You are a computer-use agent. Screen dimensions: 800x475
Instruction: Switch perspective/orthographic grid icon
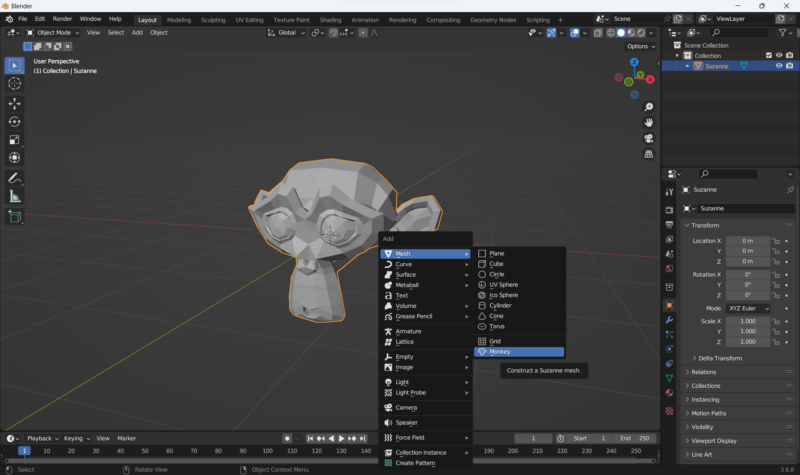[x=648, y=154]
